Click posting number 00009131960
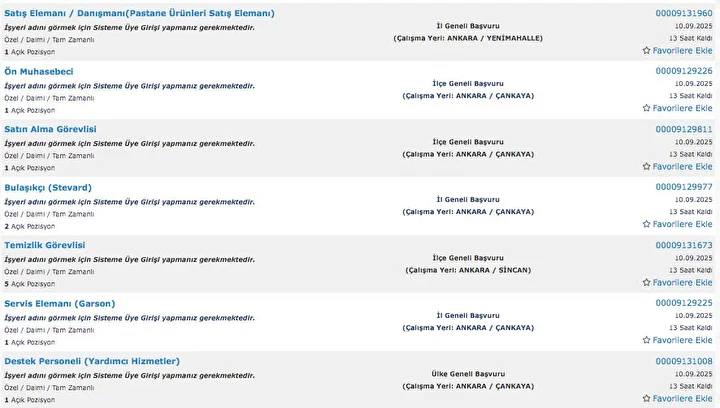The width and height of the screenshot is (720, 408). (x=684, y=13)
